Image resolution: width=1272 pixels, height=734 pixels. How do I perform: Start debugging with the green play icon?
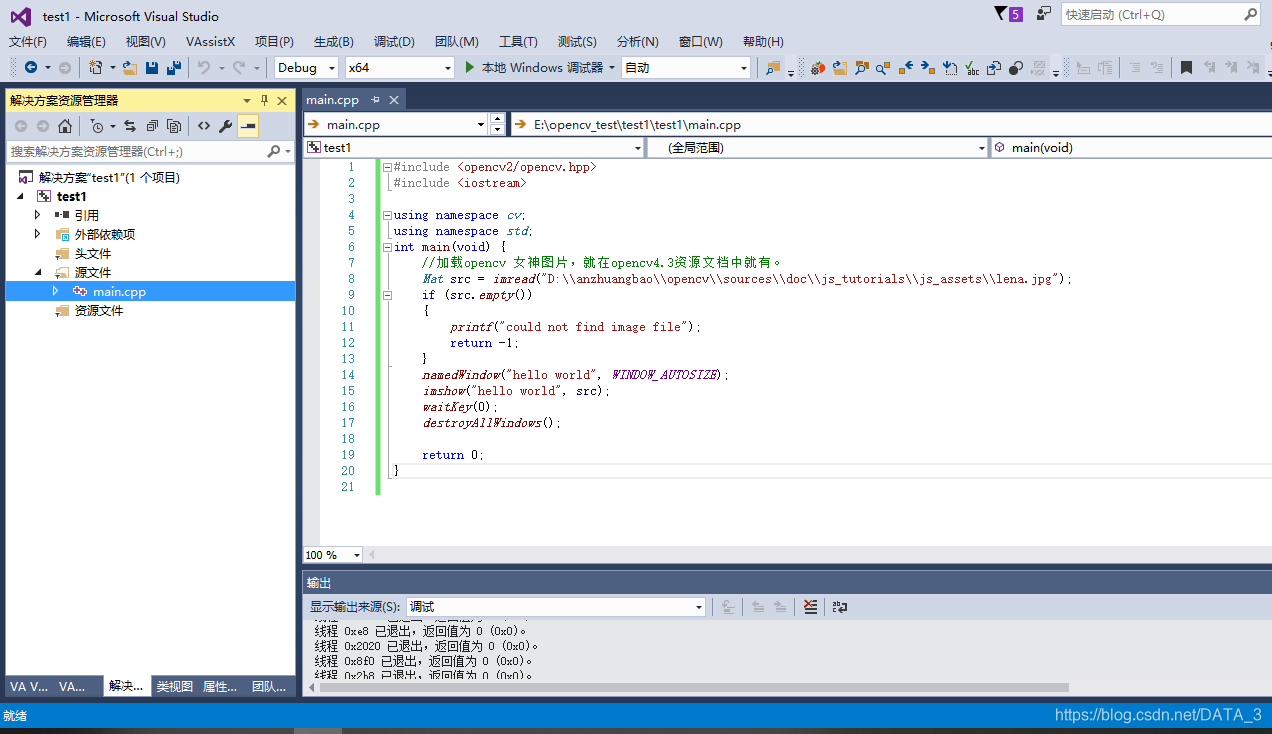coord(471,67)
